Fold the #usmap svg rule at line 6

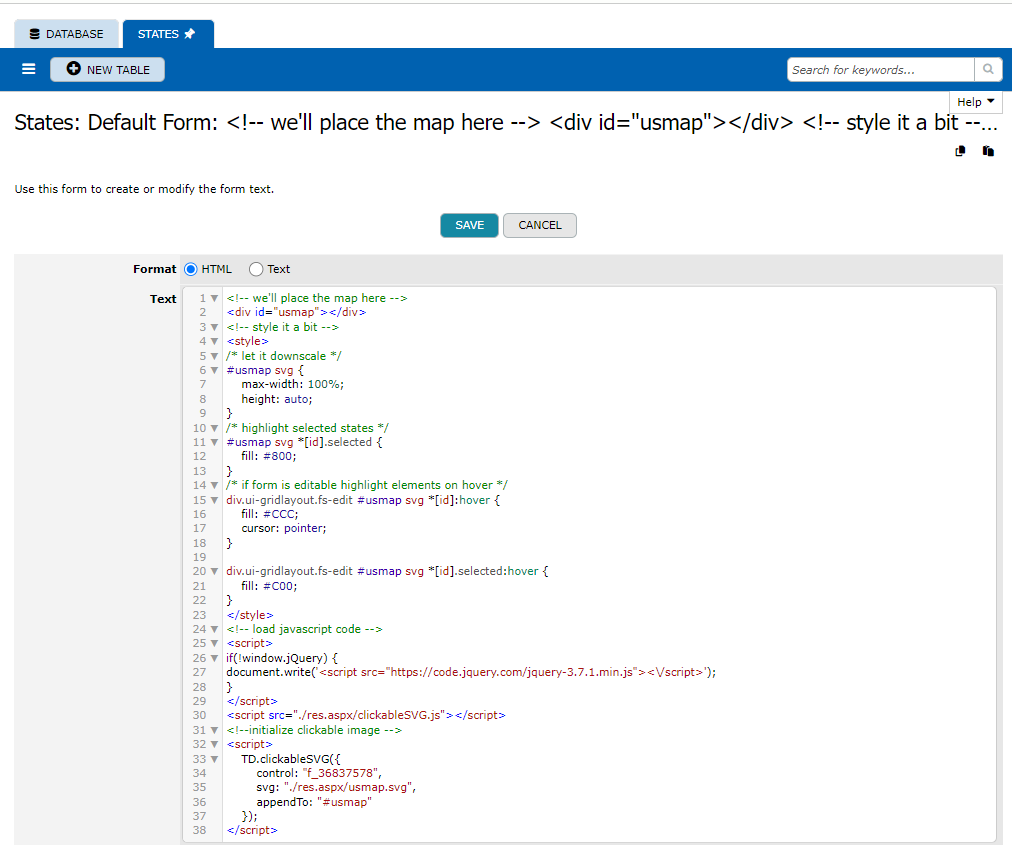click(214, 371)
